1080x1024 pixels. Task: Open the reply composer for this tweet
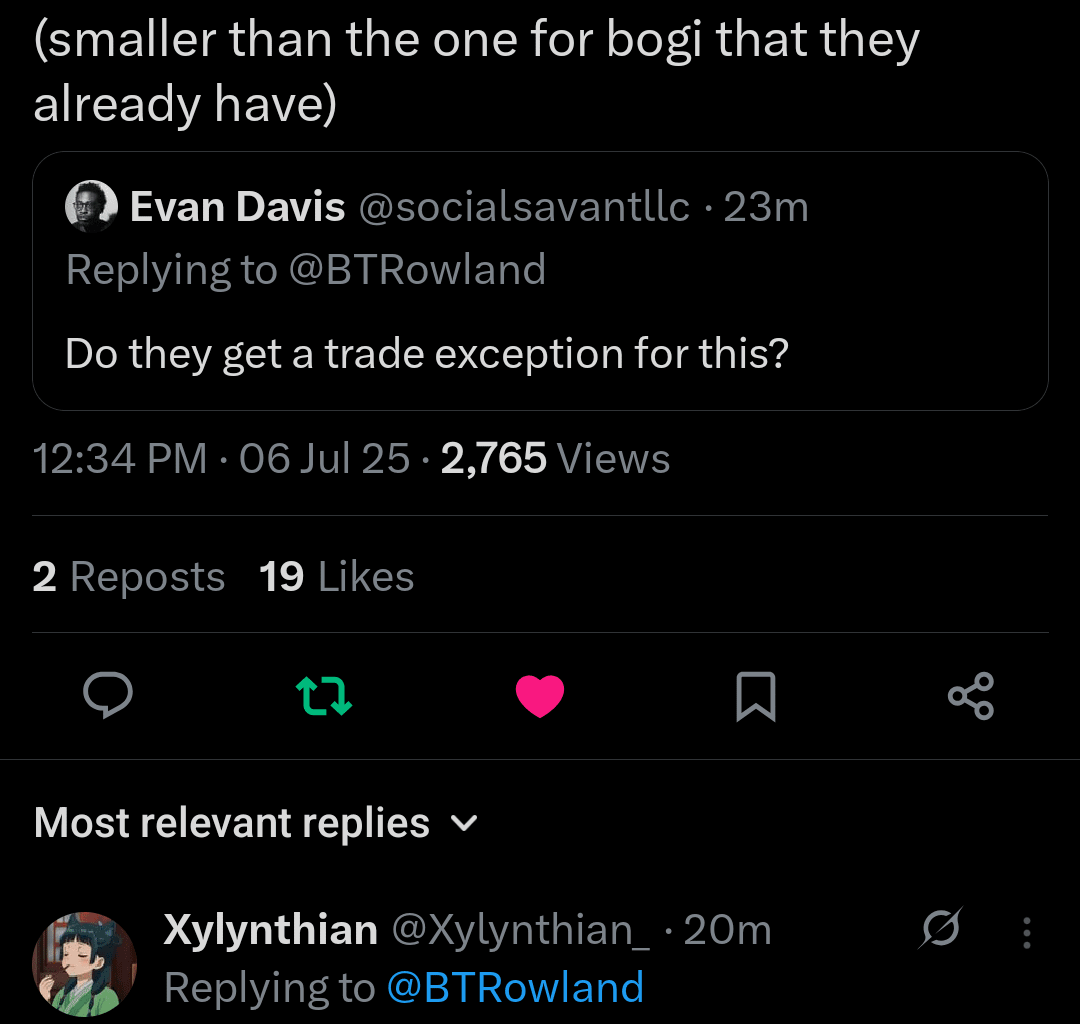[108, 697]
